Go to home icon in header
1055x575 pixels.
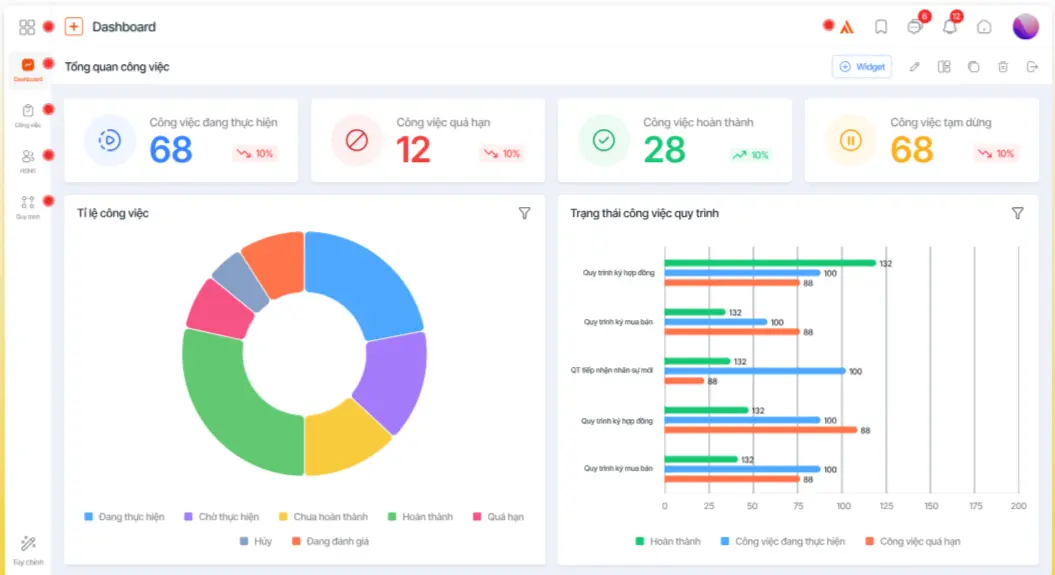coord(984,27)
